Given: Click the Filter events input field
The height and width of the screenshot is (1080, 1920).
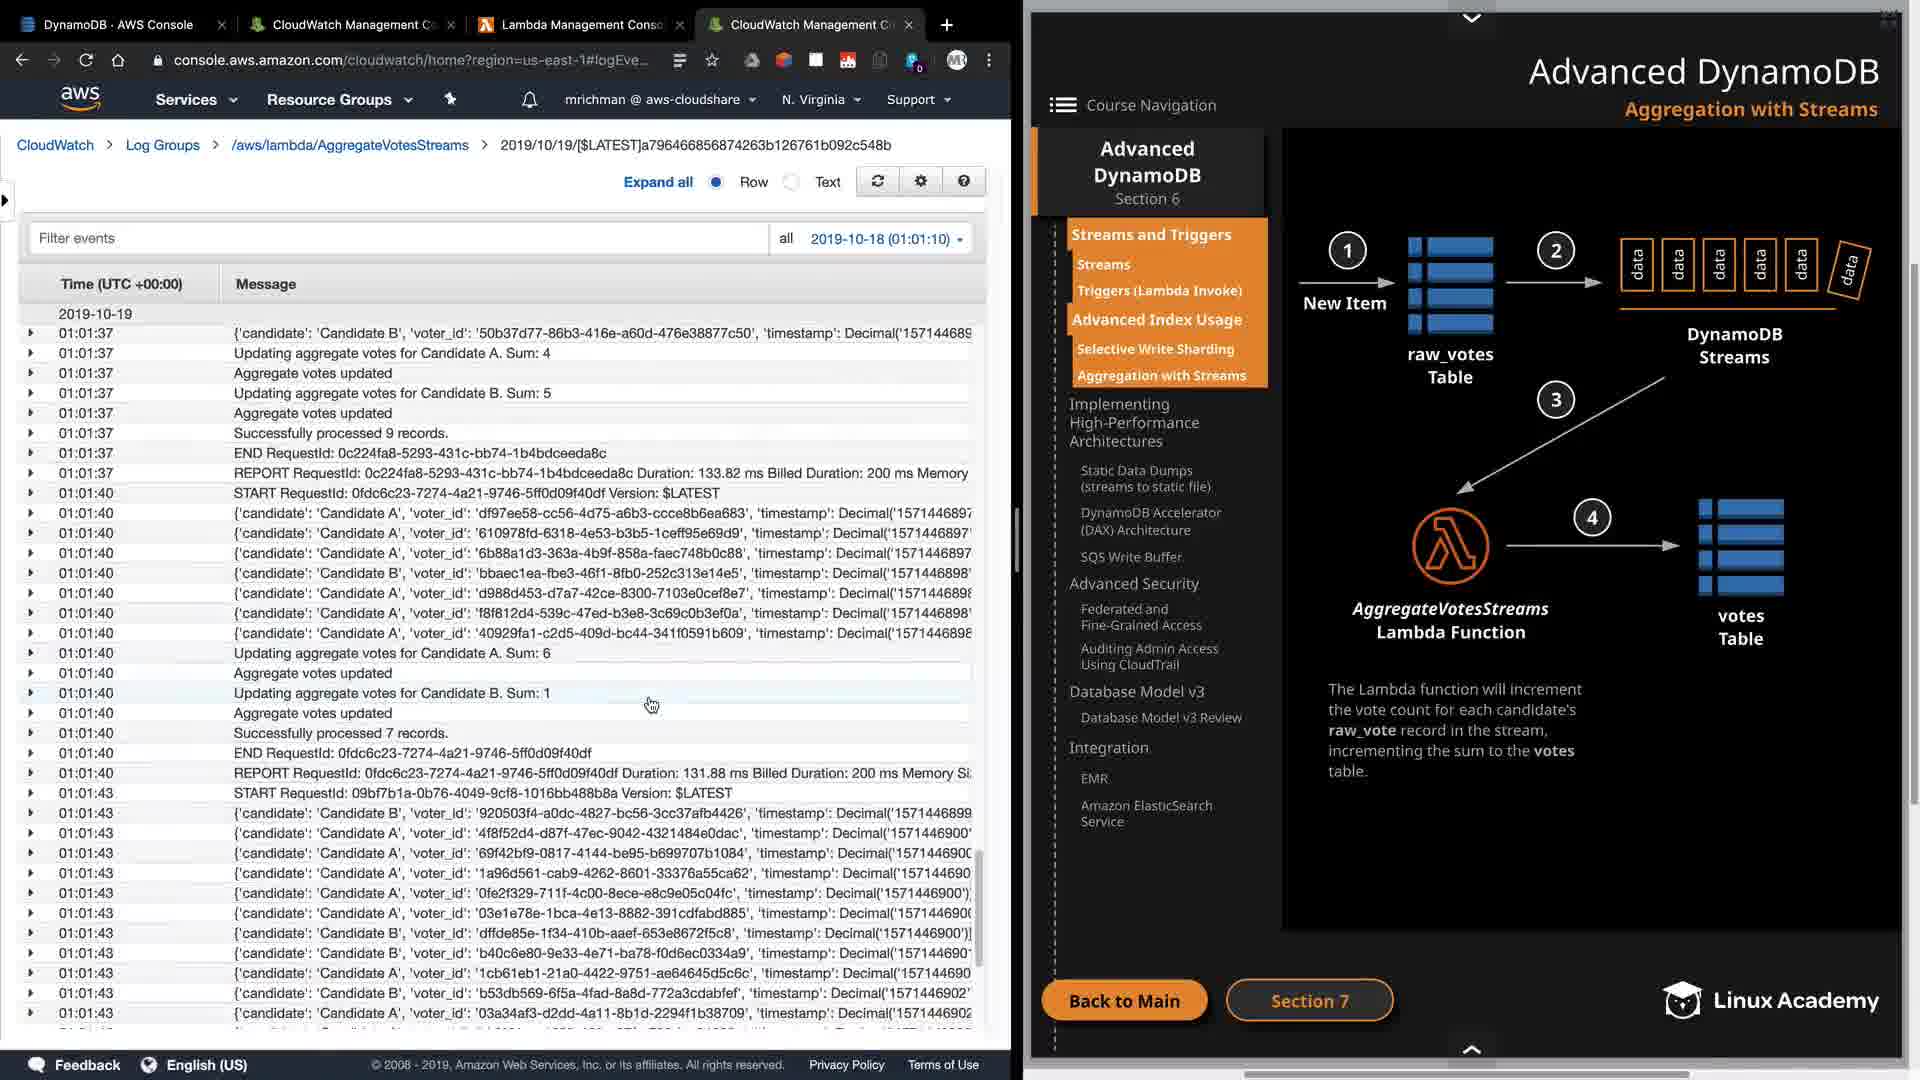Looking at the screenshot, I should pyautogui.click(x=397, y=239).
